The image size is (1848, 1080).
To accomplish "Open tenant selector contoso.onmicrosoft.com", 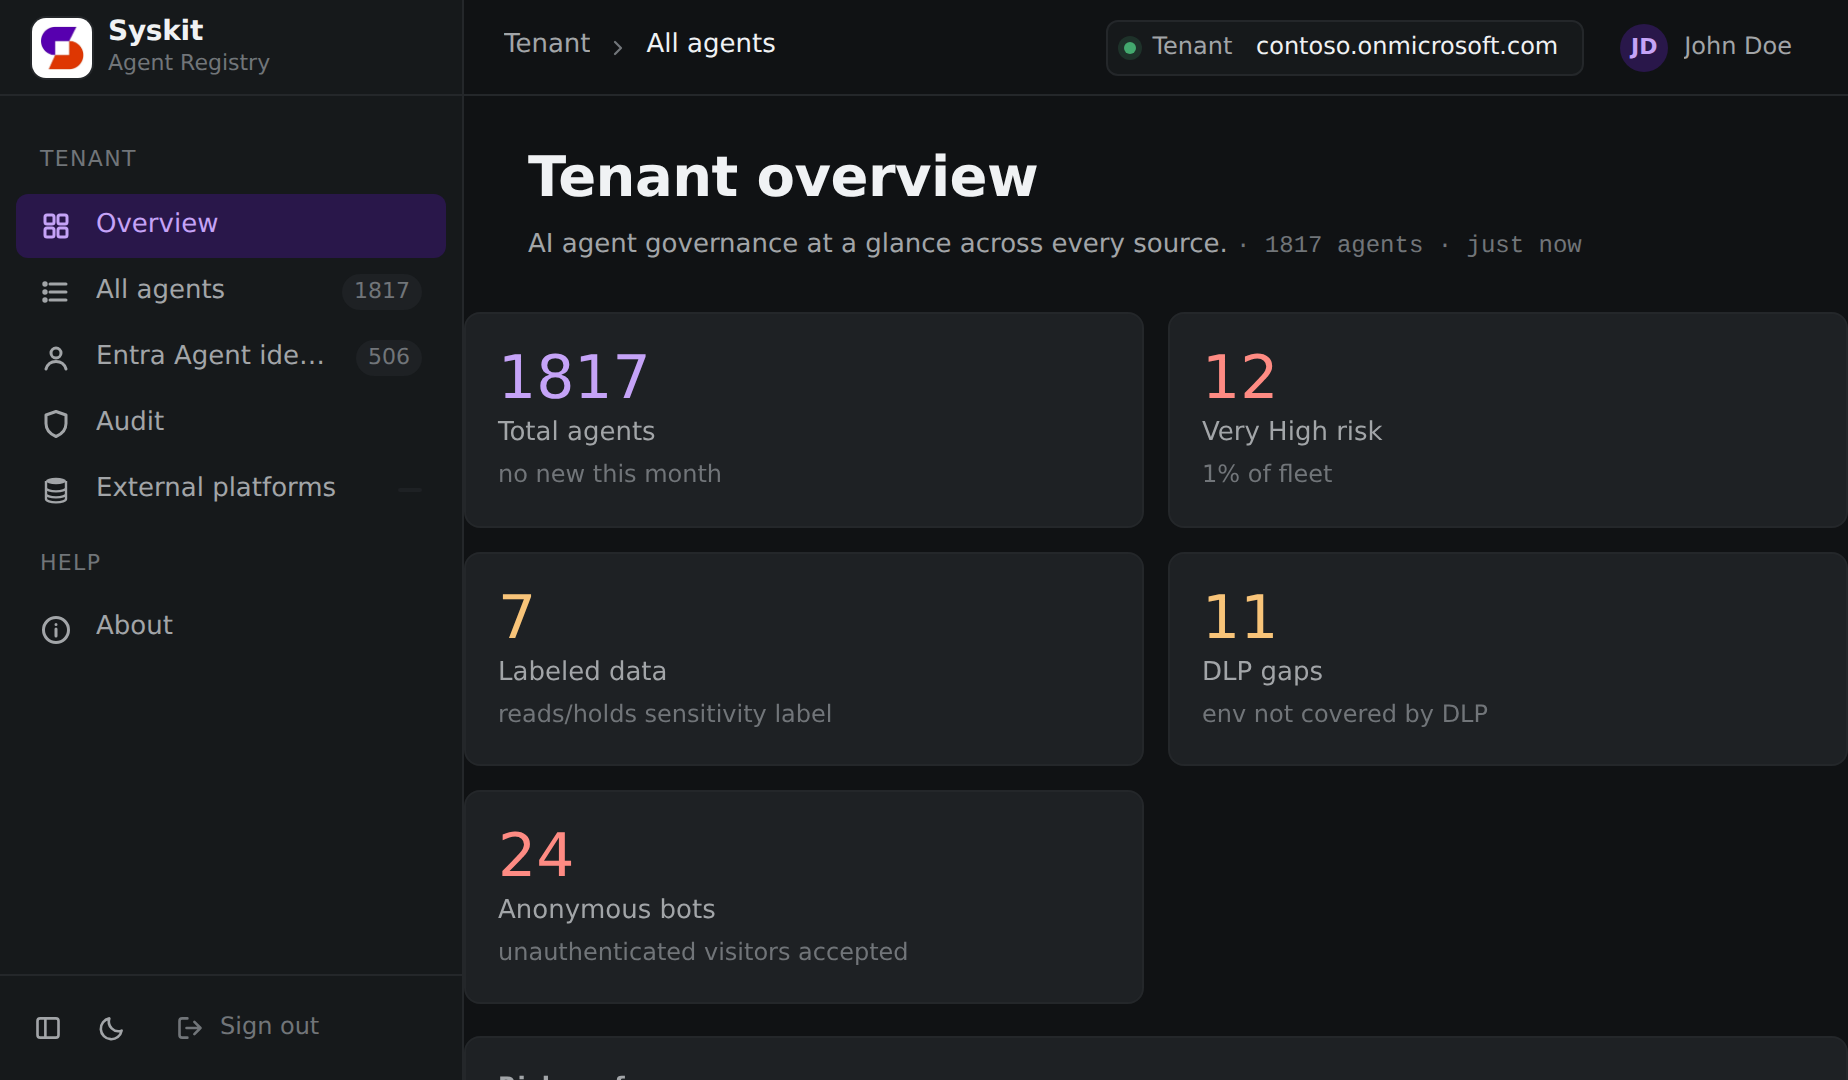I will pyautogui.click(x=1344, y=47).
